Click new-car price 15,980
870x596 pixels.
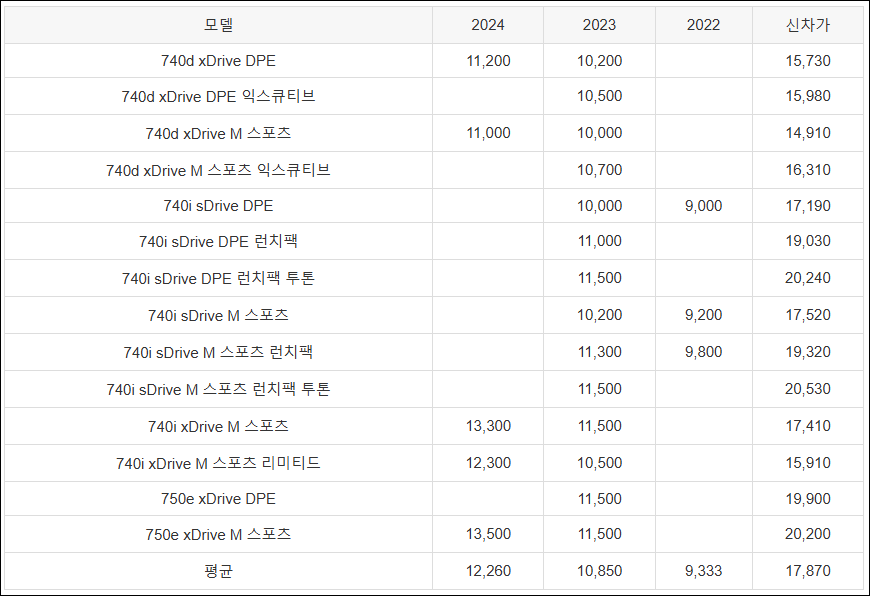(x=808, y=96)
